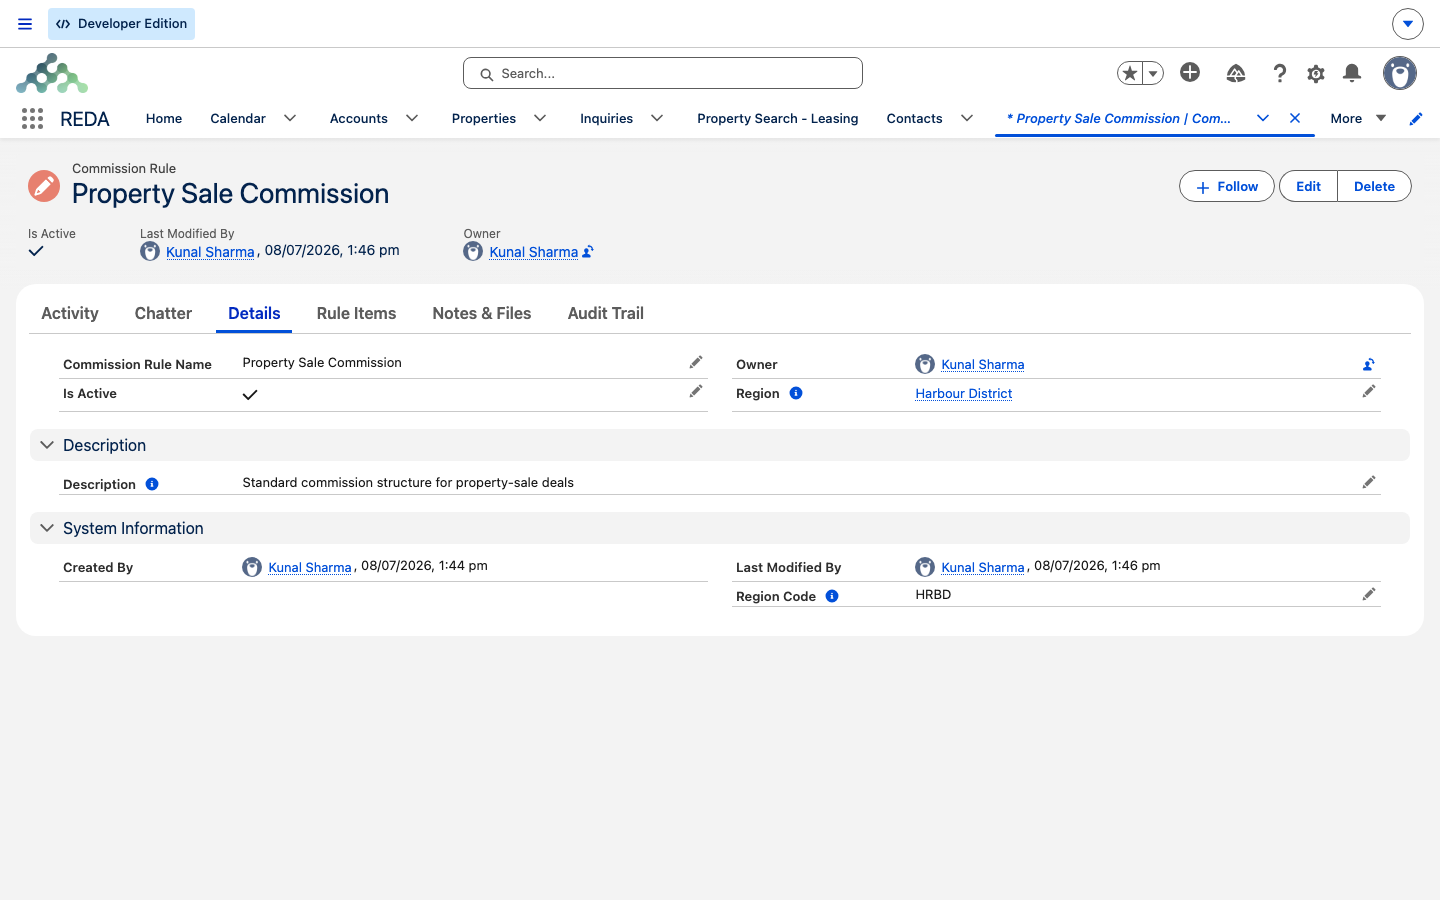This screenshot has width=1440, height=900.
Task: Edit the Region field with pencil icon
Action: (1369, 392)
